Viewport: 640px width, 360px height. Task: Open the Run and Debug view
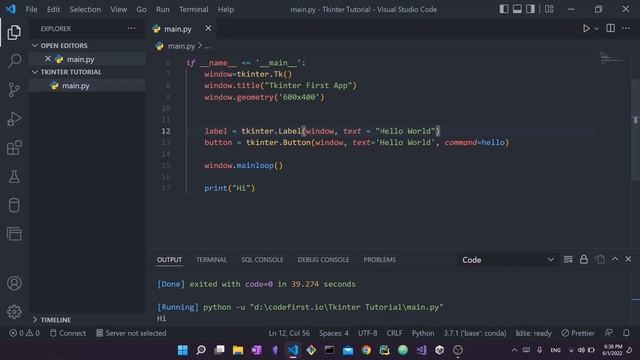coord(14,119)
